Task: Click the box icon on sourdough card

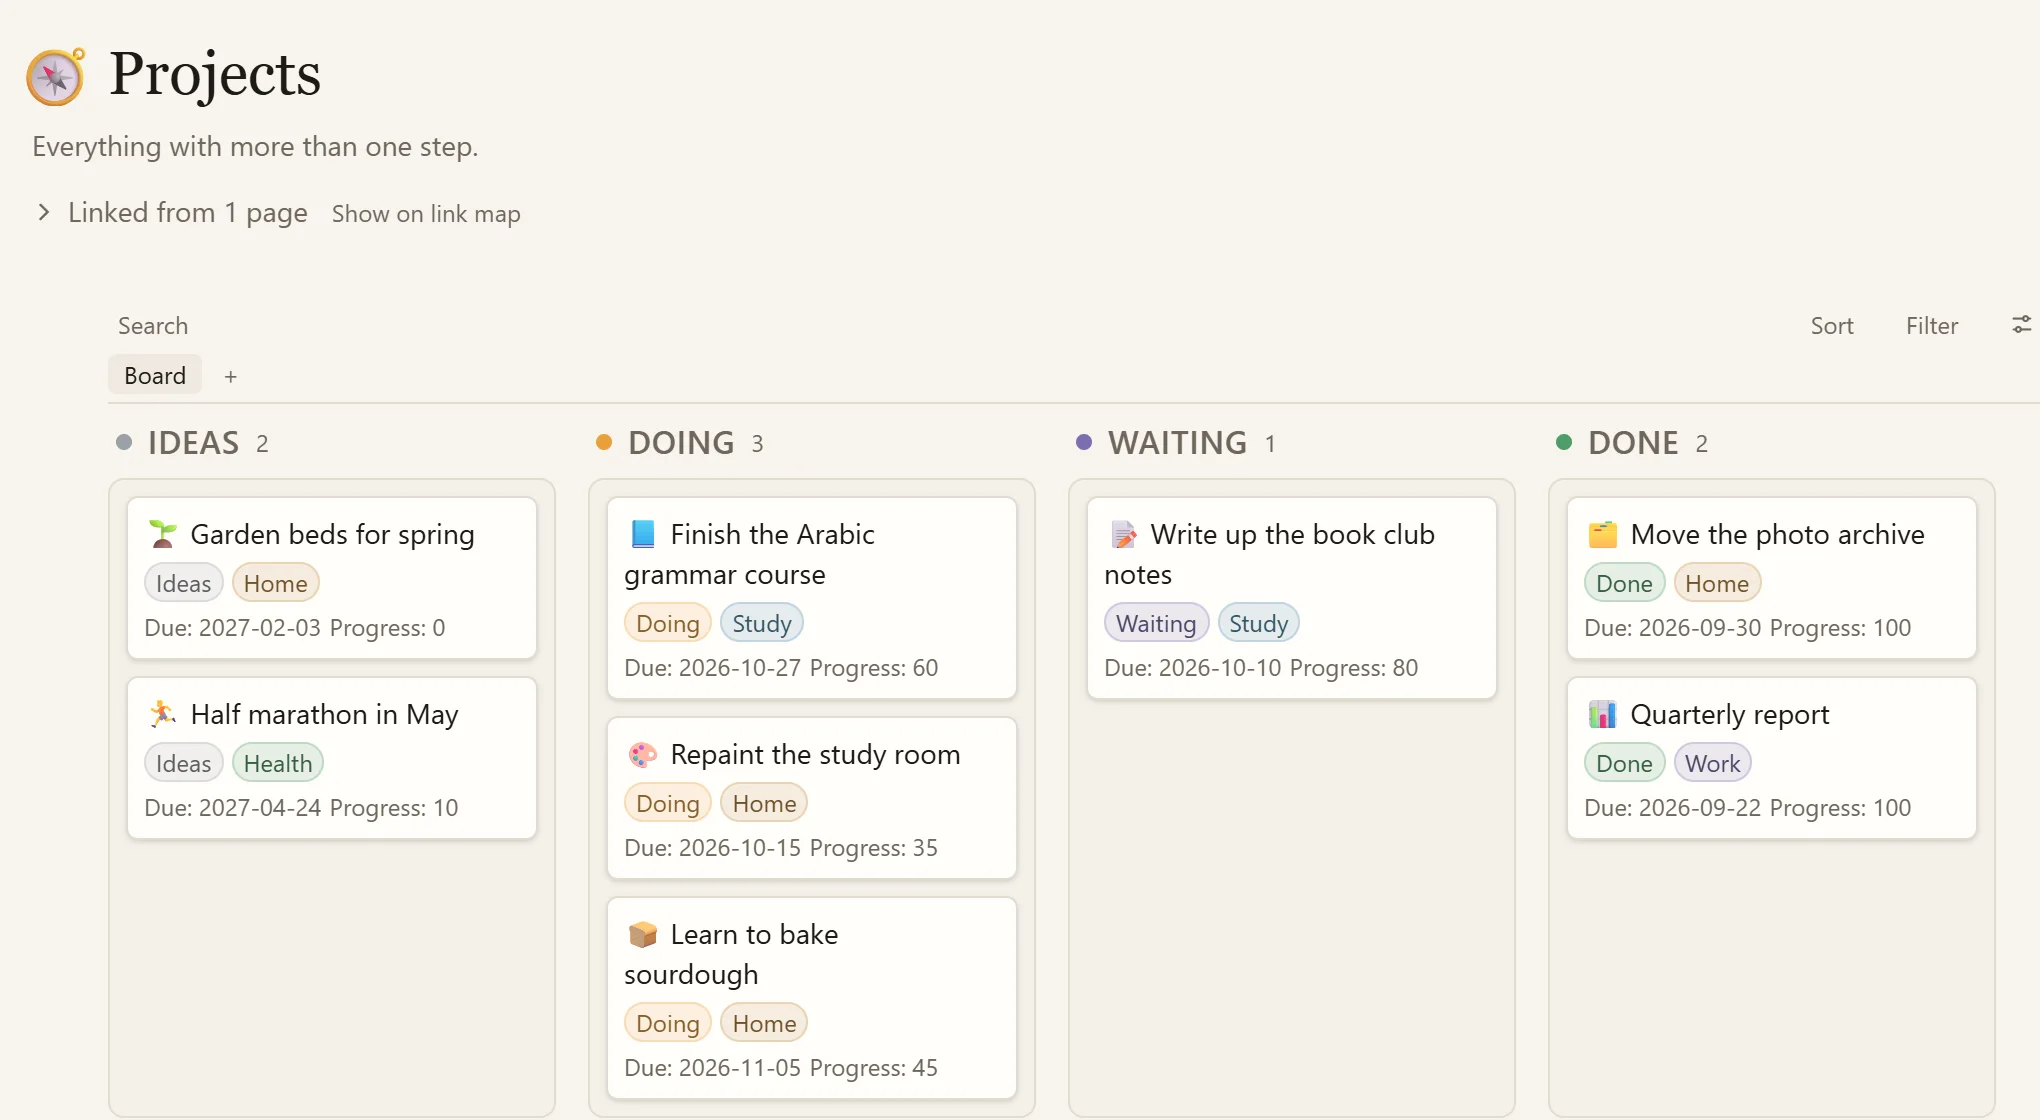Action: [642, 934]
